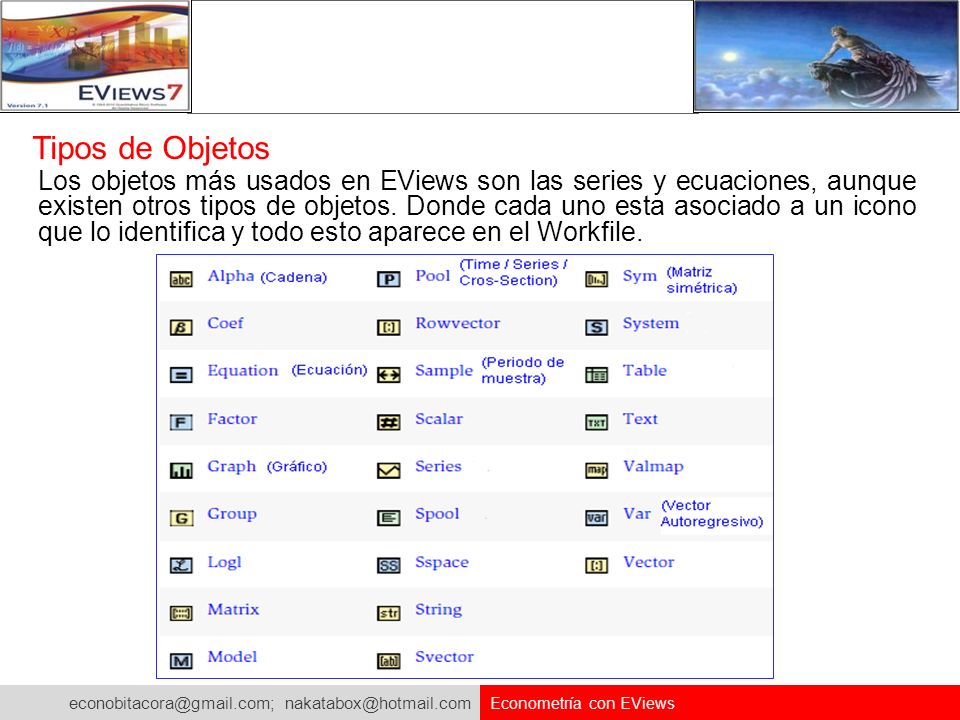
Task: Click the 'Tipos de Objetos' heading
Action: tap(151, 148)
